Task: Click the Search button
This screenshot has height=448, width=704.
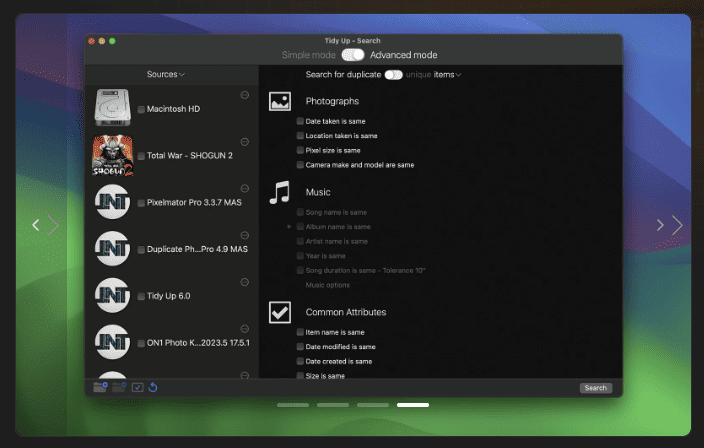Action: click(x=595, y=388)
